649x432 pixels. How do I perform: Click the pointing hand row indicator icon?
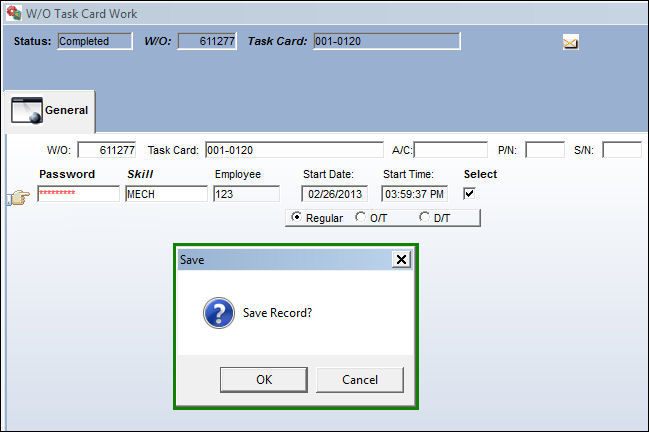[x=20, y=197]
